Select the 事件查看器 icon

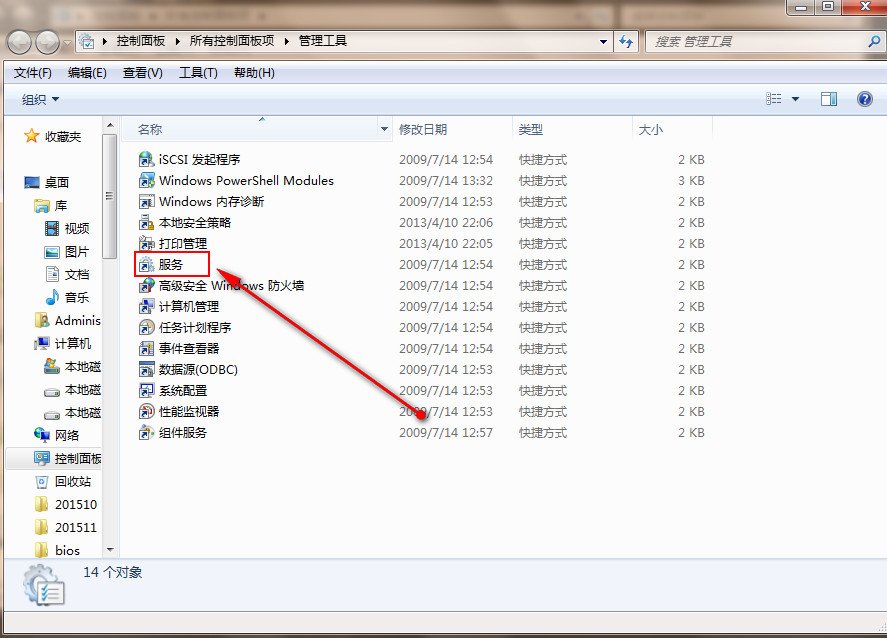point(147,348)
